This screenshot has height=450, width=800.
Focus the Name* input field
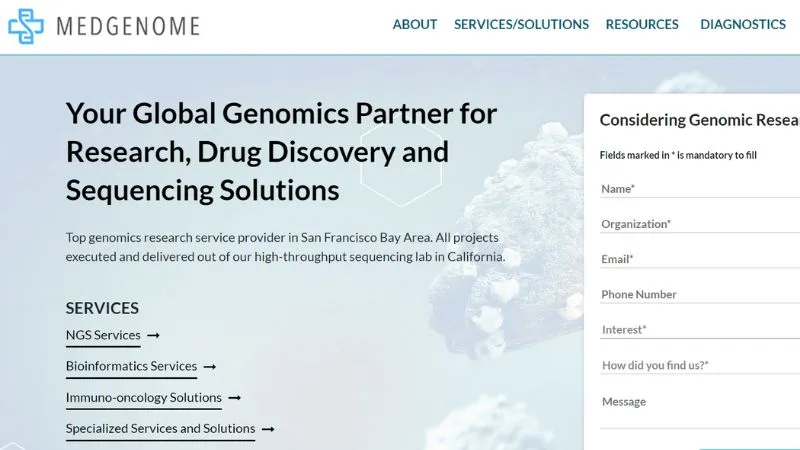(700, 189)
